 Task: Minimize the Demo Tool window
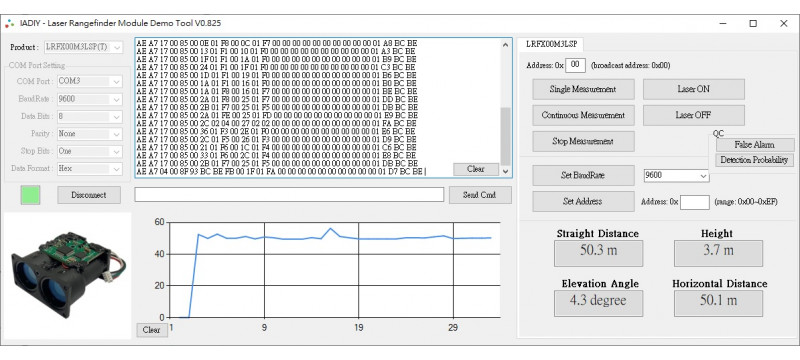(723, 23)
